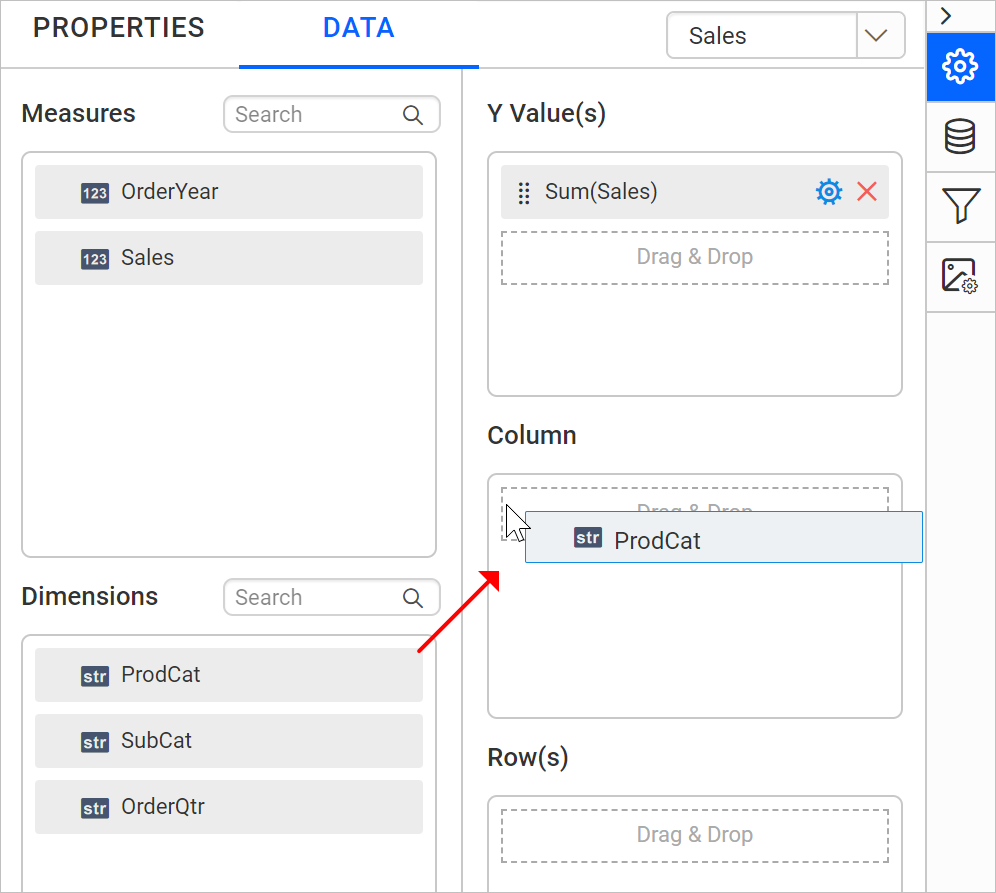
Task: Remove Sum(Sales) with the red X
Action: coord(867,192)
